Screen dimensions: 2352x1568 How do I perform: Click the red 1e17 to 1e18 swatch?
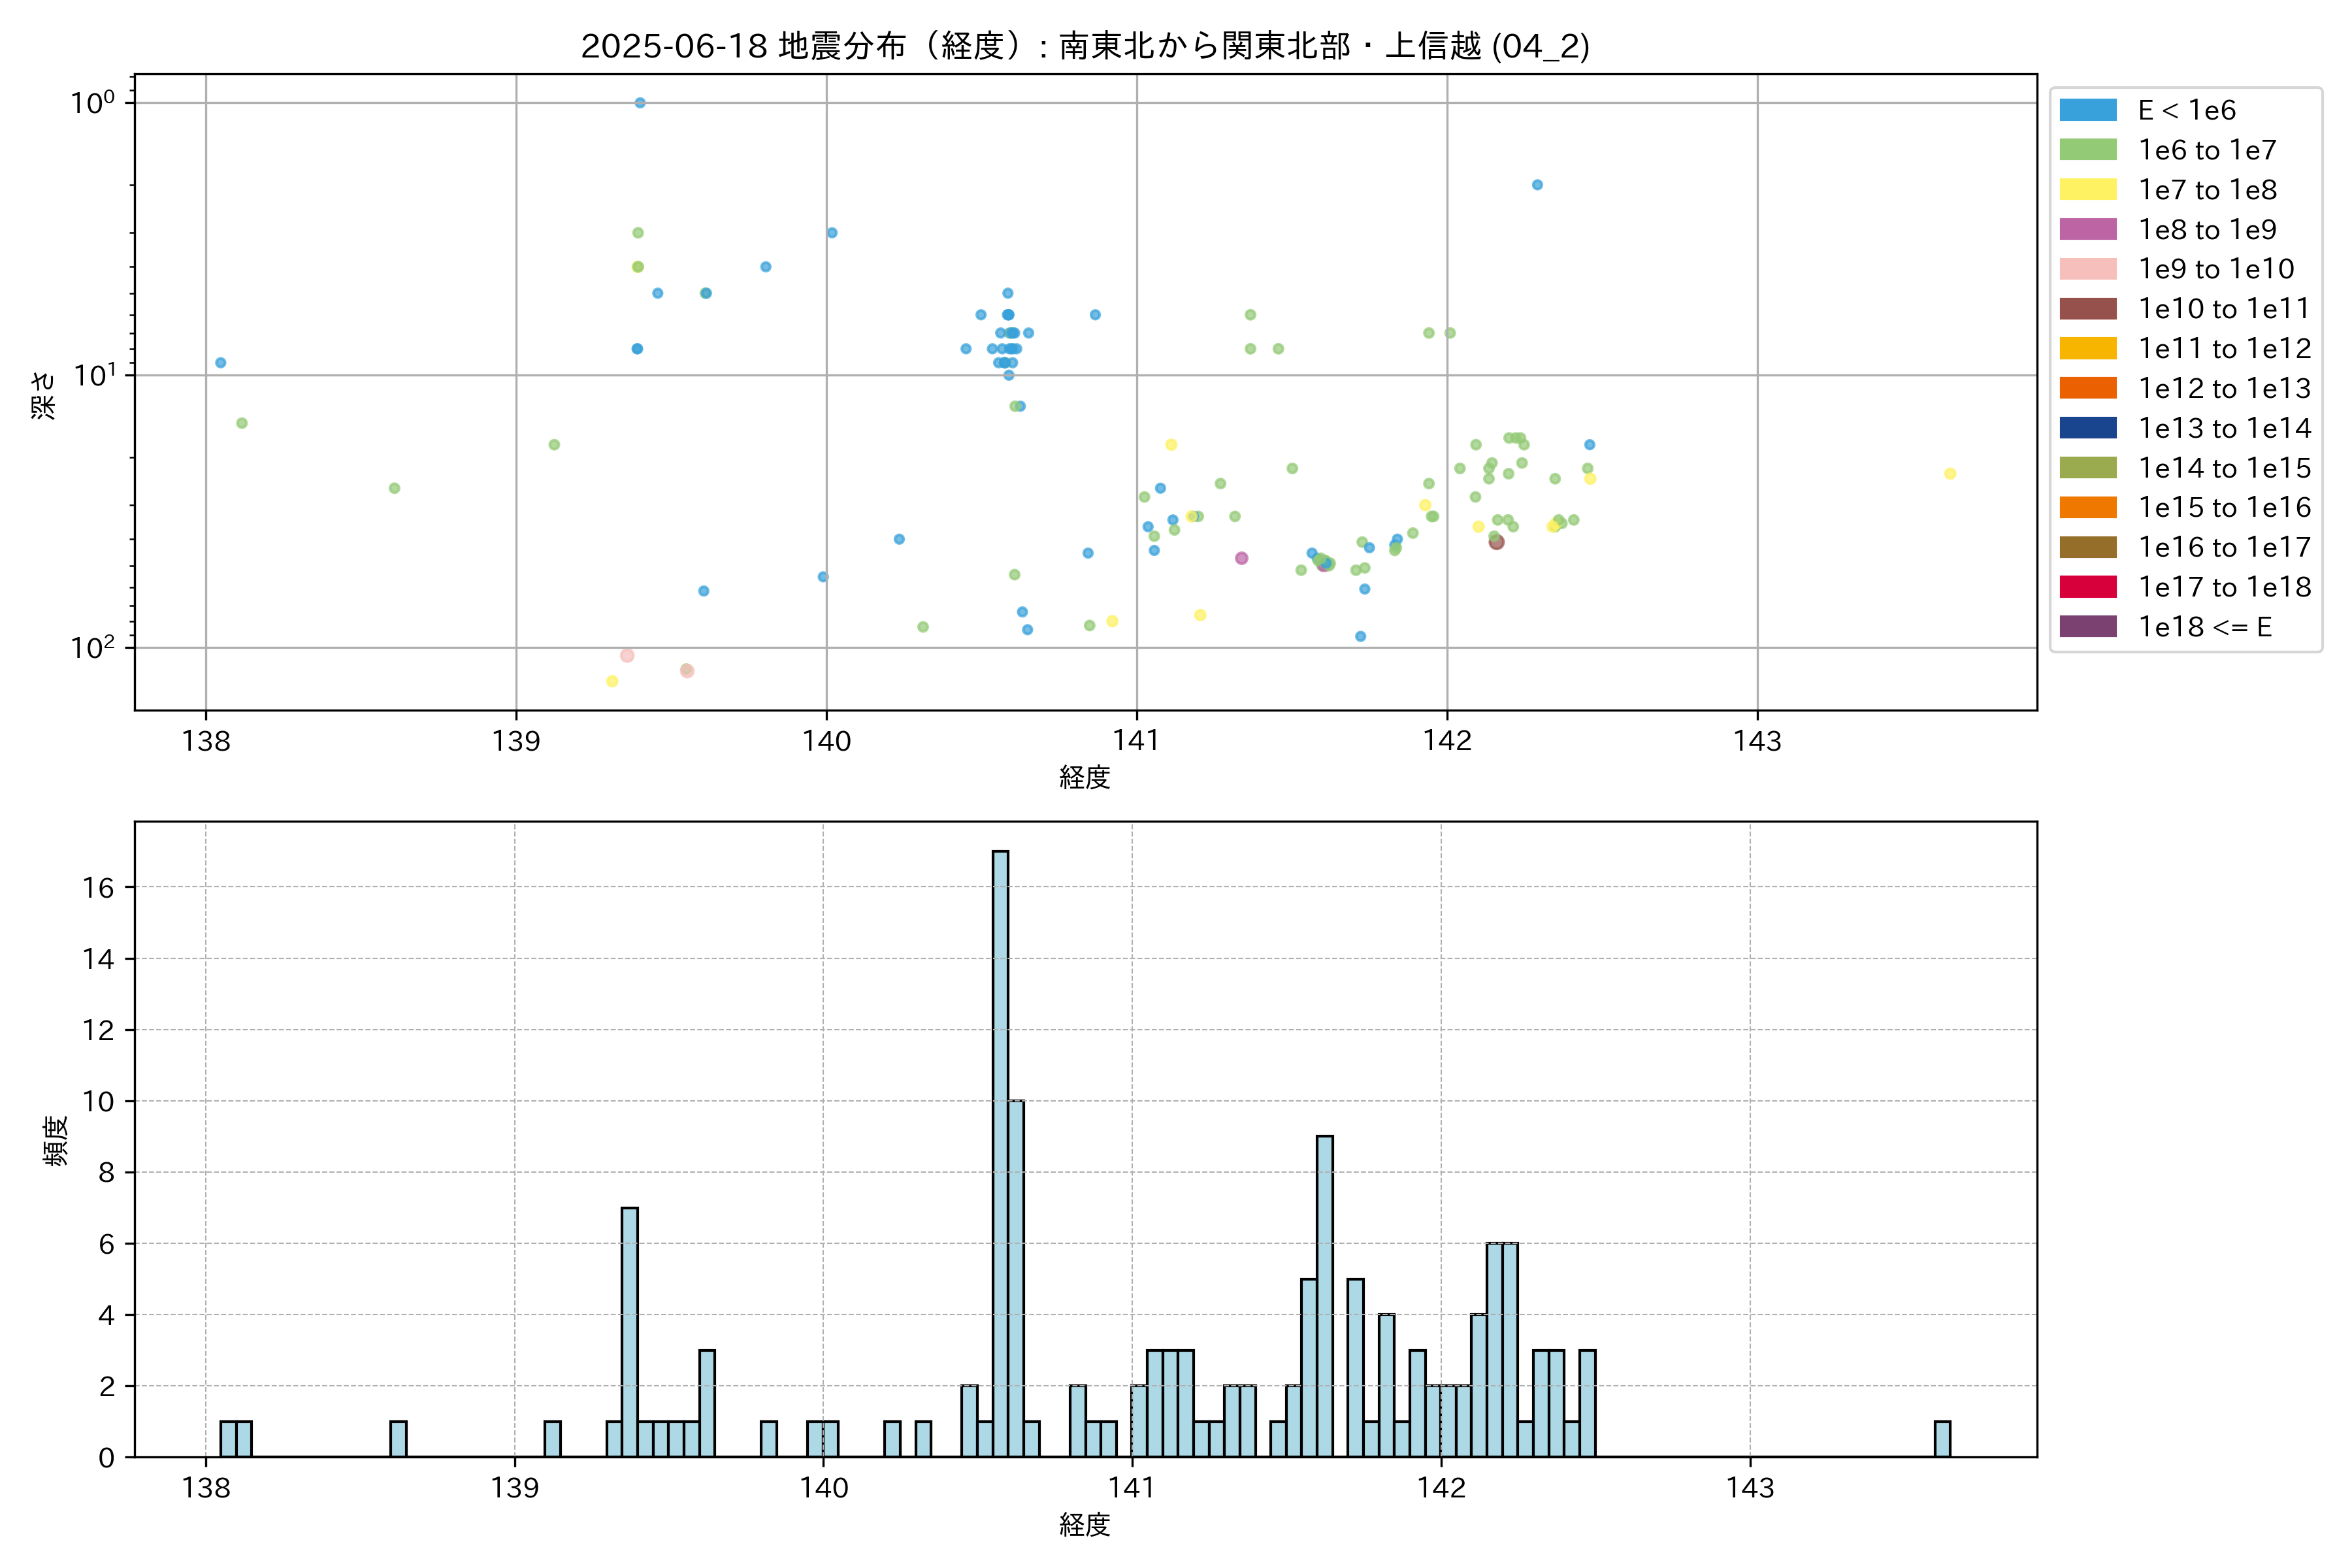pyautogui.click(x=2087, y=587)
